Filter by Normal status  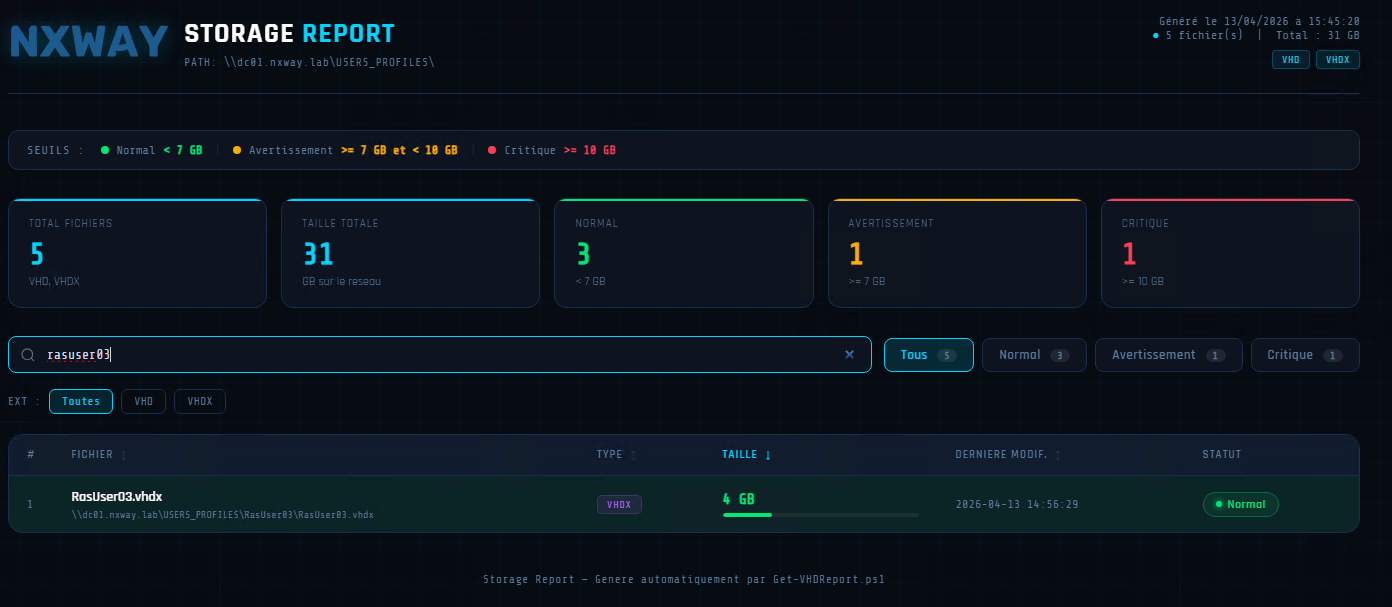coord(1034,355)
